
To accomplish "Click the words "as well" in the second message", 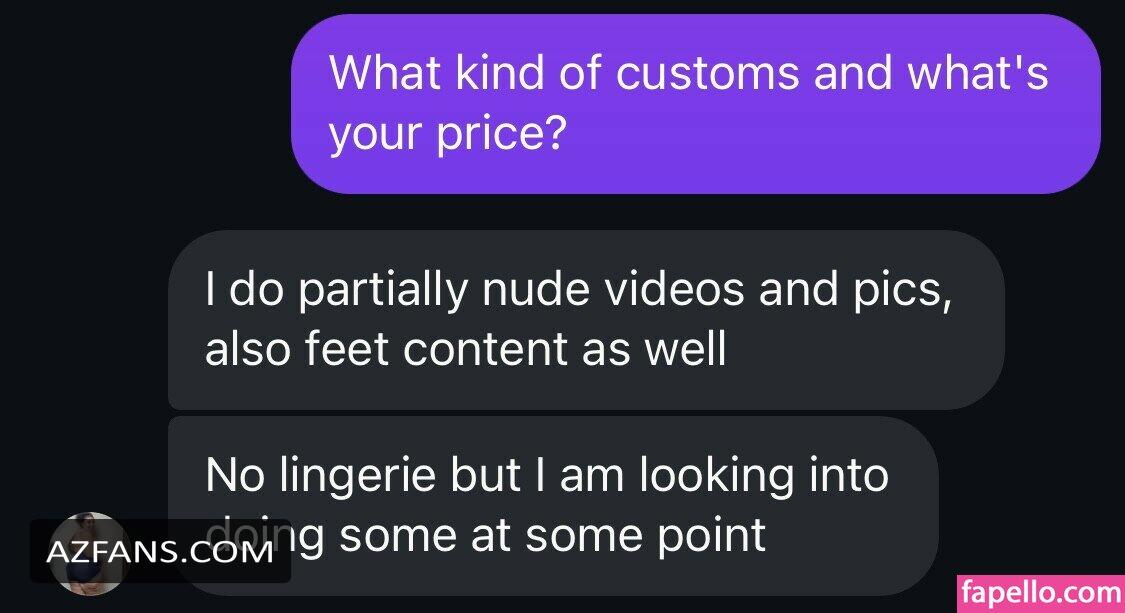I will (654, 350).
